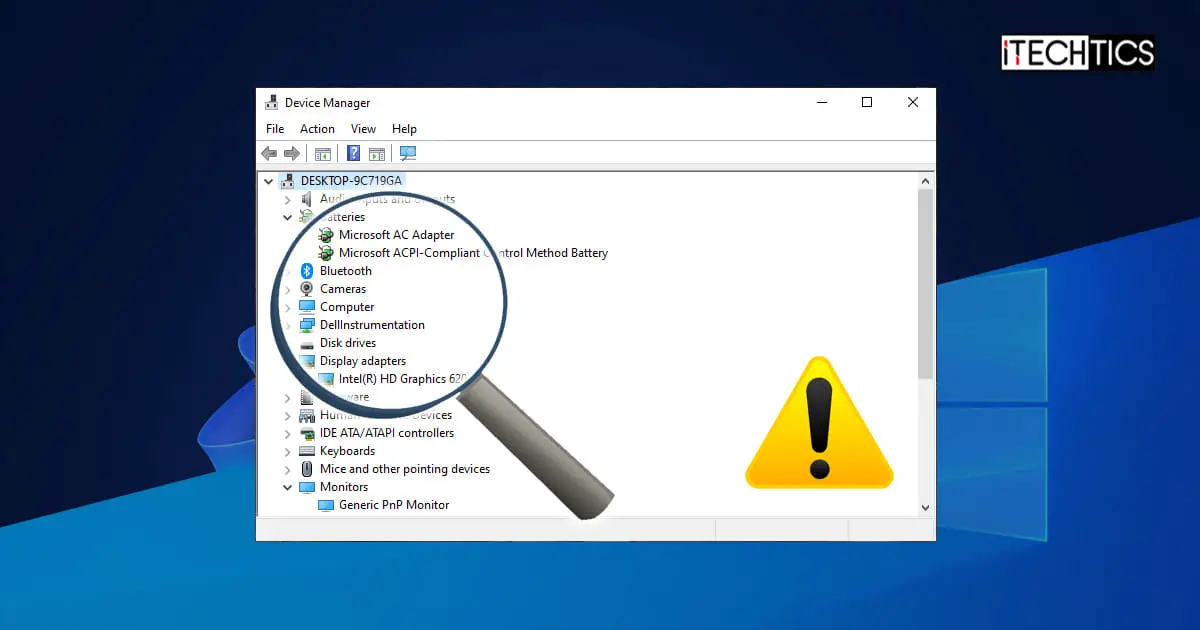Screen dimensions: 1200x630
Task: Minimize the Device Manager window
Action: click(x=821, y=102)
